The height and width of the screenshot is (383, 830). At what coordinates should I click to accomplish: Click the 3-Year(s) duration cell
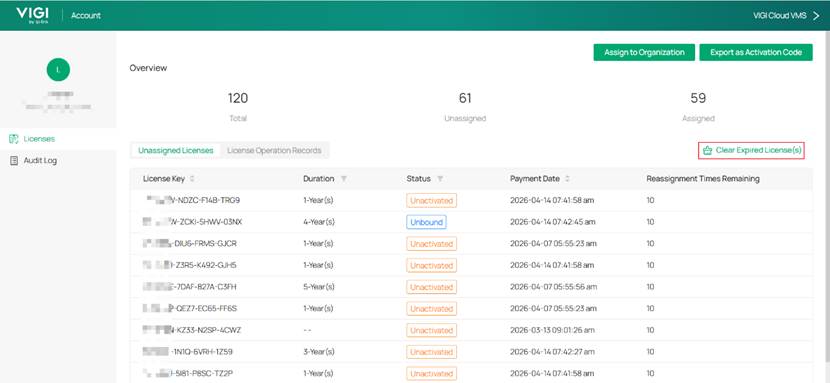319,352
